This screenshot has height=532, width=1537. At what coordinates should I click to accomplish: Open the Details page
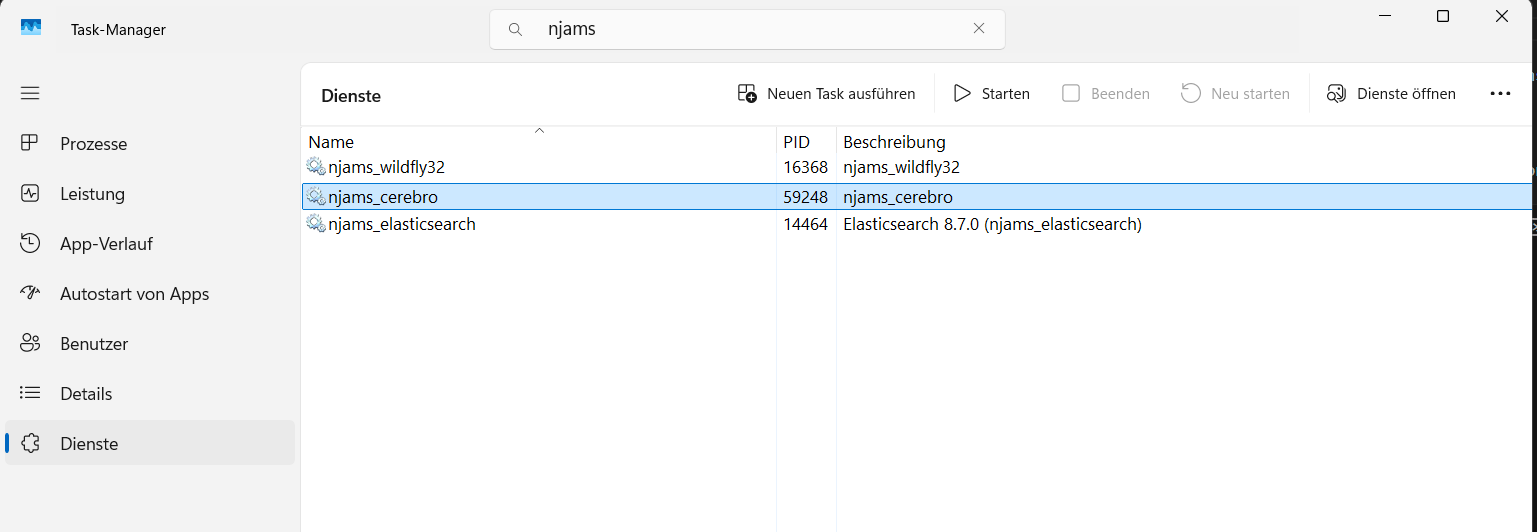pos(150,394)
